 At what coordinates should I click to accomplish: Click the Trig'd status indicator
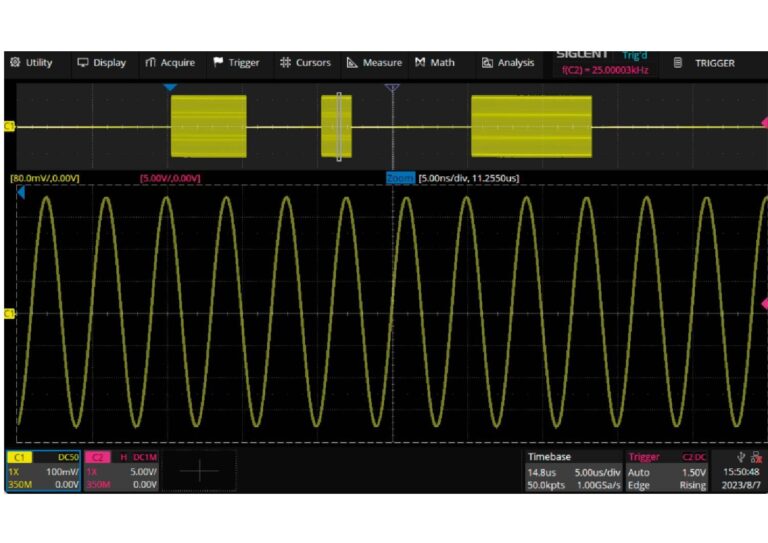635,55
